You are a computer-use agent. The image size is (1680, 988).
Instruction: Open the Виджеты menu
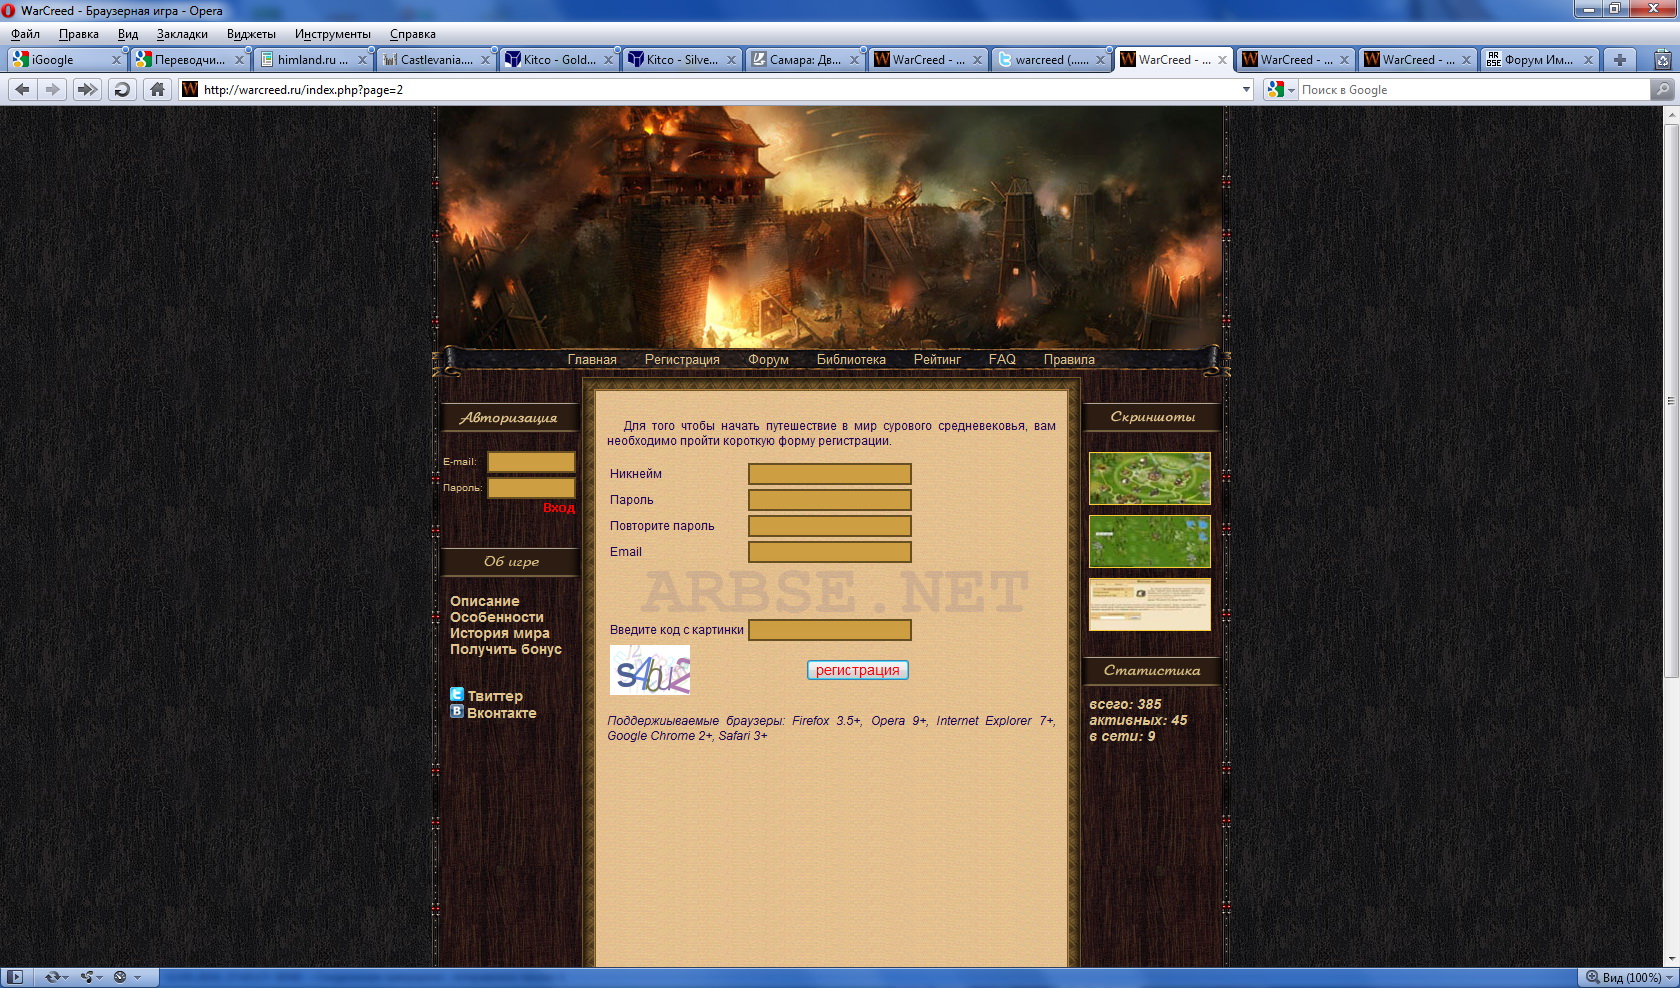coord(251,34)
